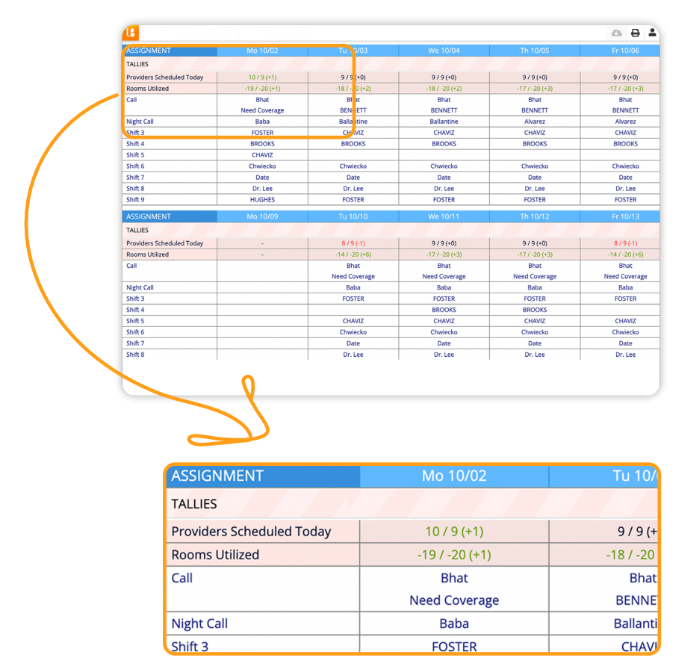Click the 10 / 9 (+1) tally in enlarged callout
681x668 pixels.
[x=454, y=531]
